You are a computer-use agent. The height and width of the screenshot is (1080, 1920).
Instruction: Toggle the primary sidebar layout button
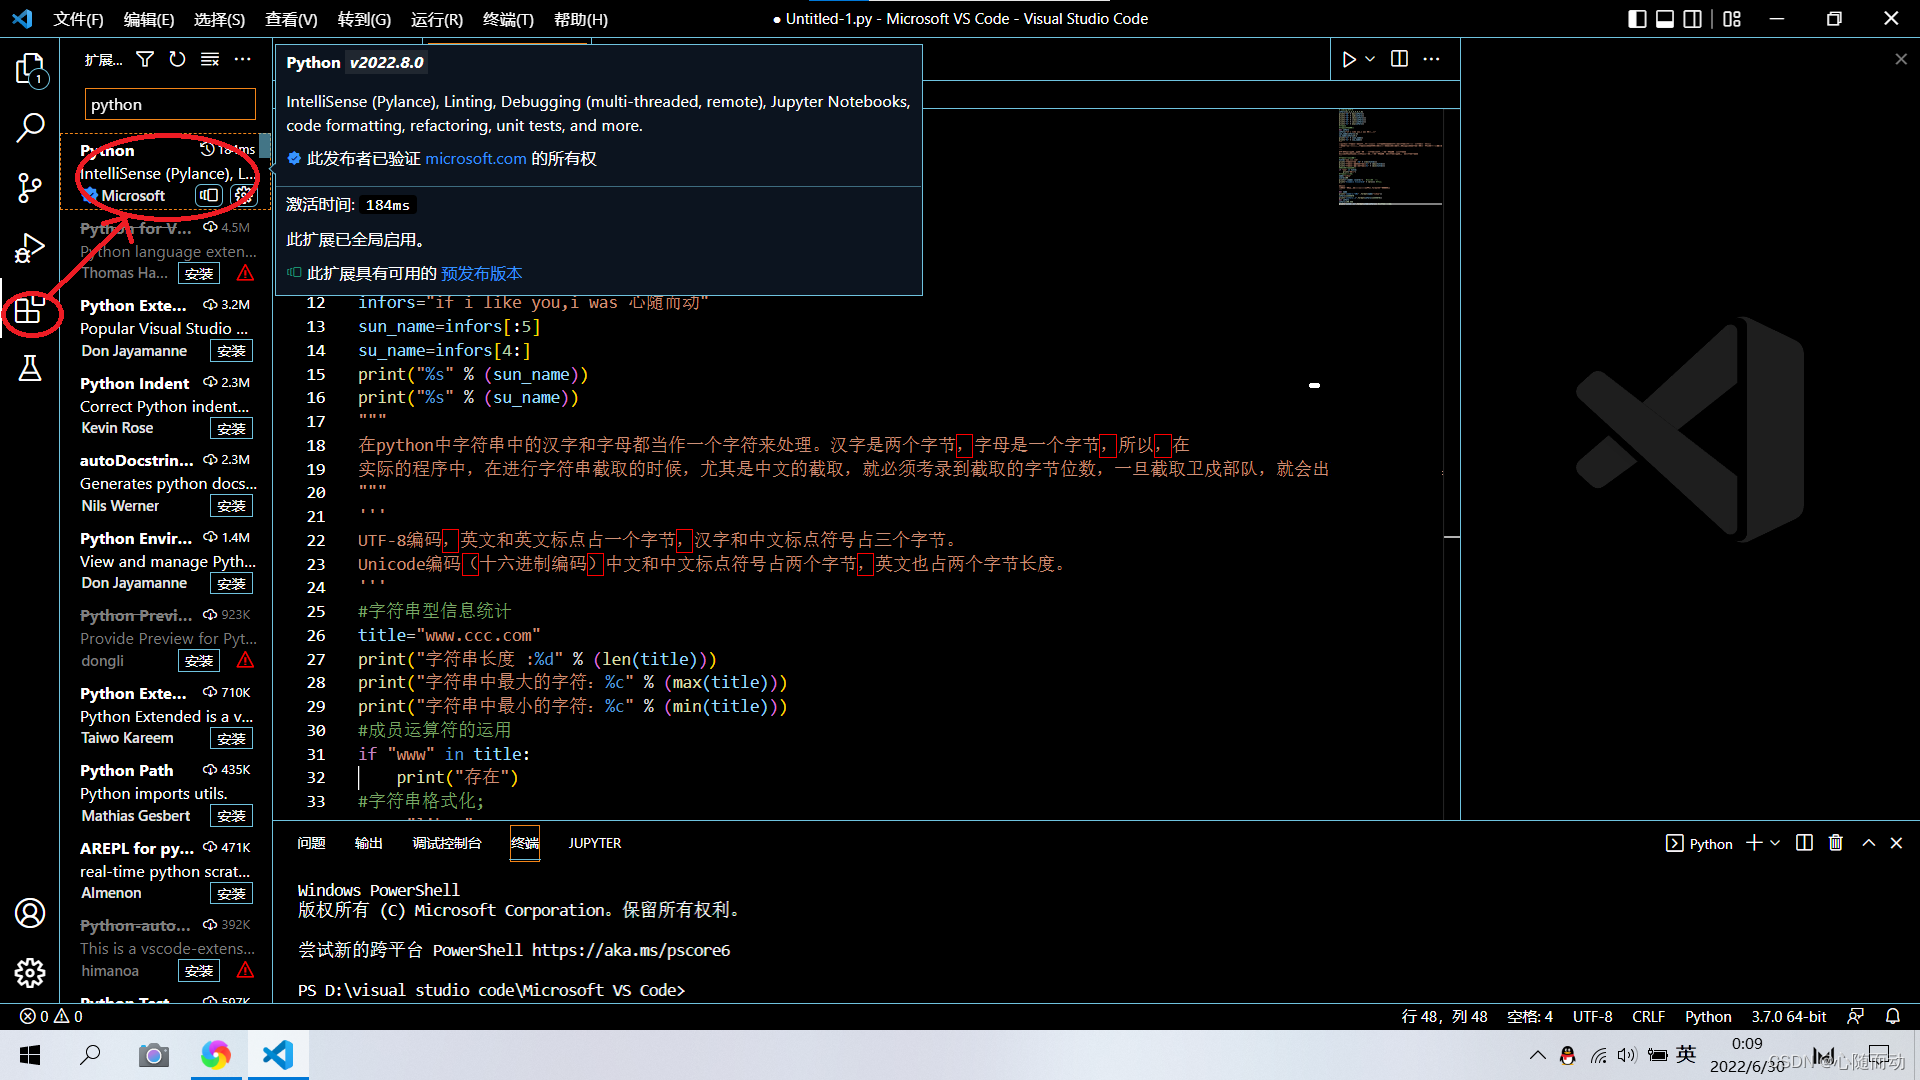tap(1637, 19)
